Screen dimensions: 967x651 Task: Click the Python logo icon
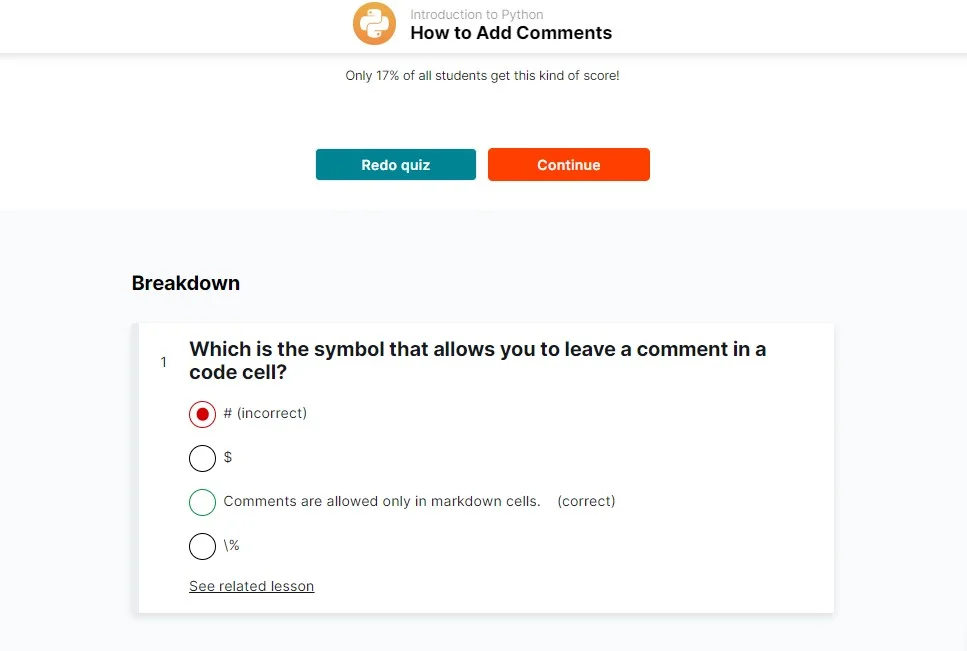point(375,24)
